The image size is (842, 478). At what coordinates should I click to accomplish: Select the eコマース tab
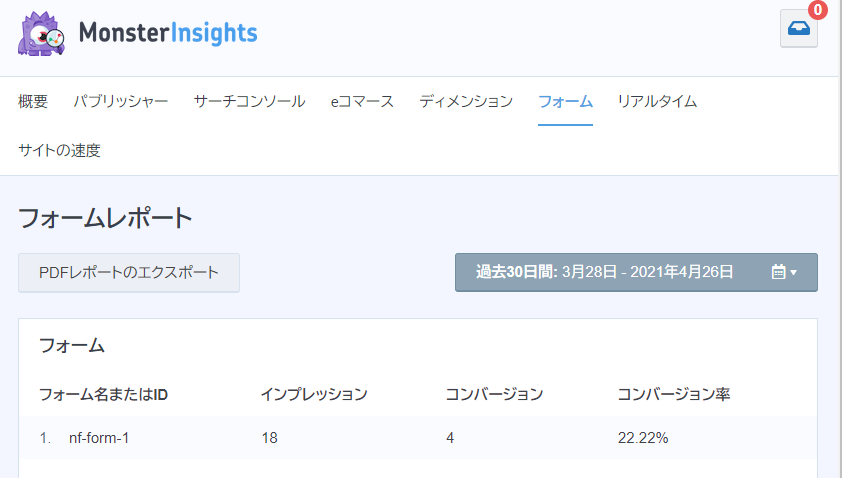(x=362, y=101)
